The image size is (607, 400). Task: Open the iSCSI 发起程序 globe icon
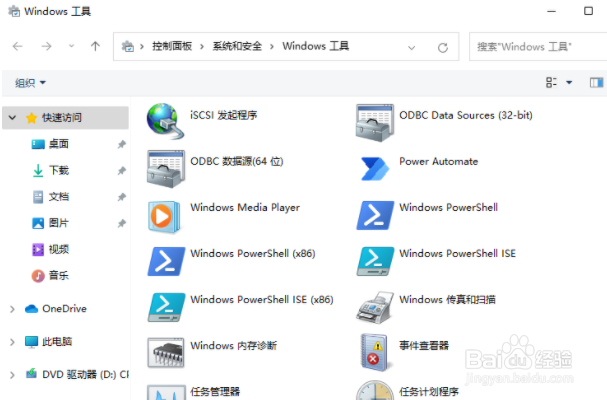click(x=165, y=121)
